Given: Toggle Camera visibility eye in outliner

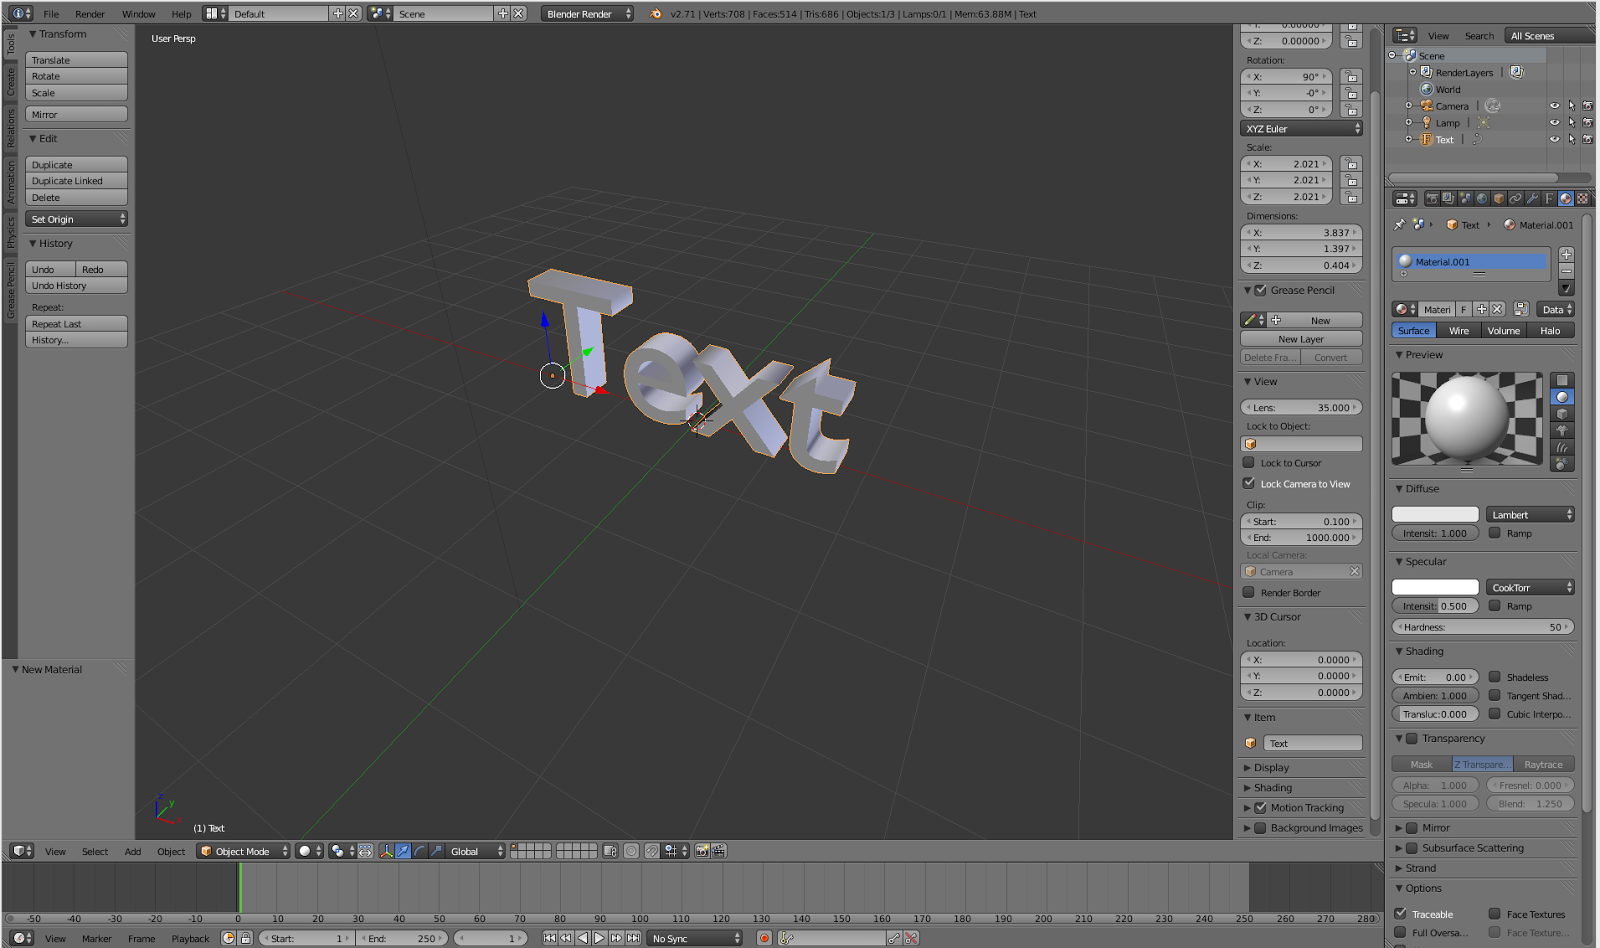Looking at the screenshot, I should click(x=1554, y=106).
